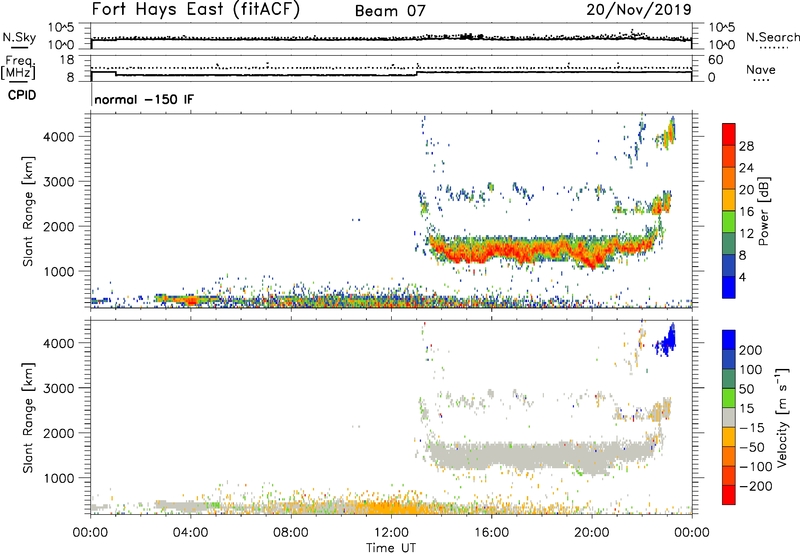Click the "Time UT" axis title
Viewport: 800px width, 554px height.
coord(391,548)
